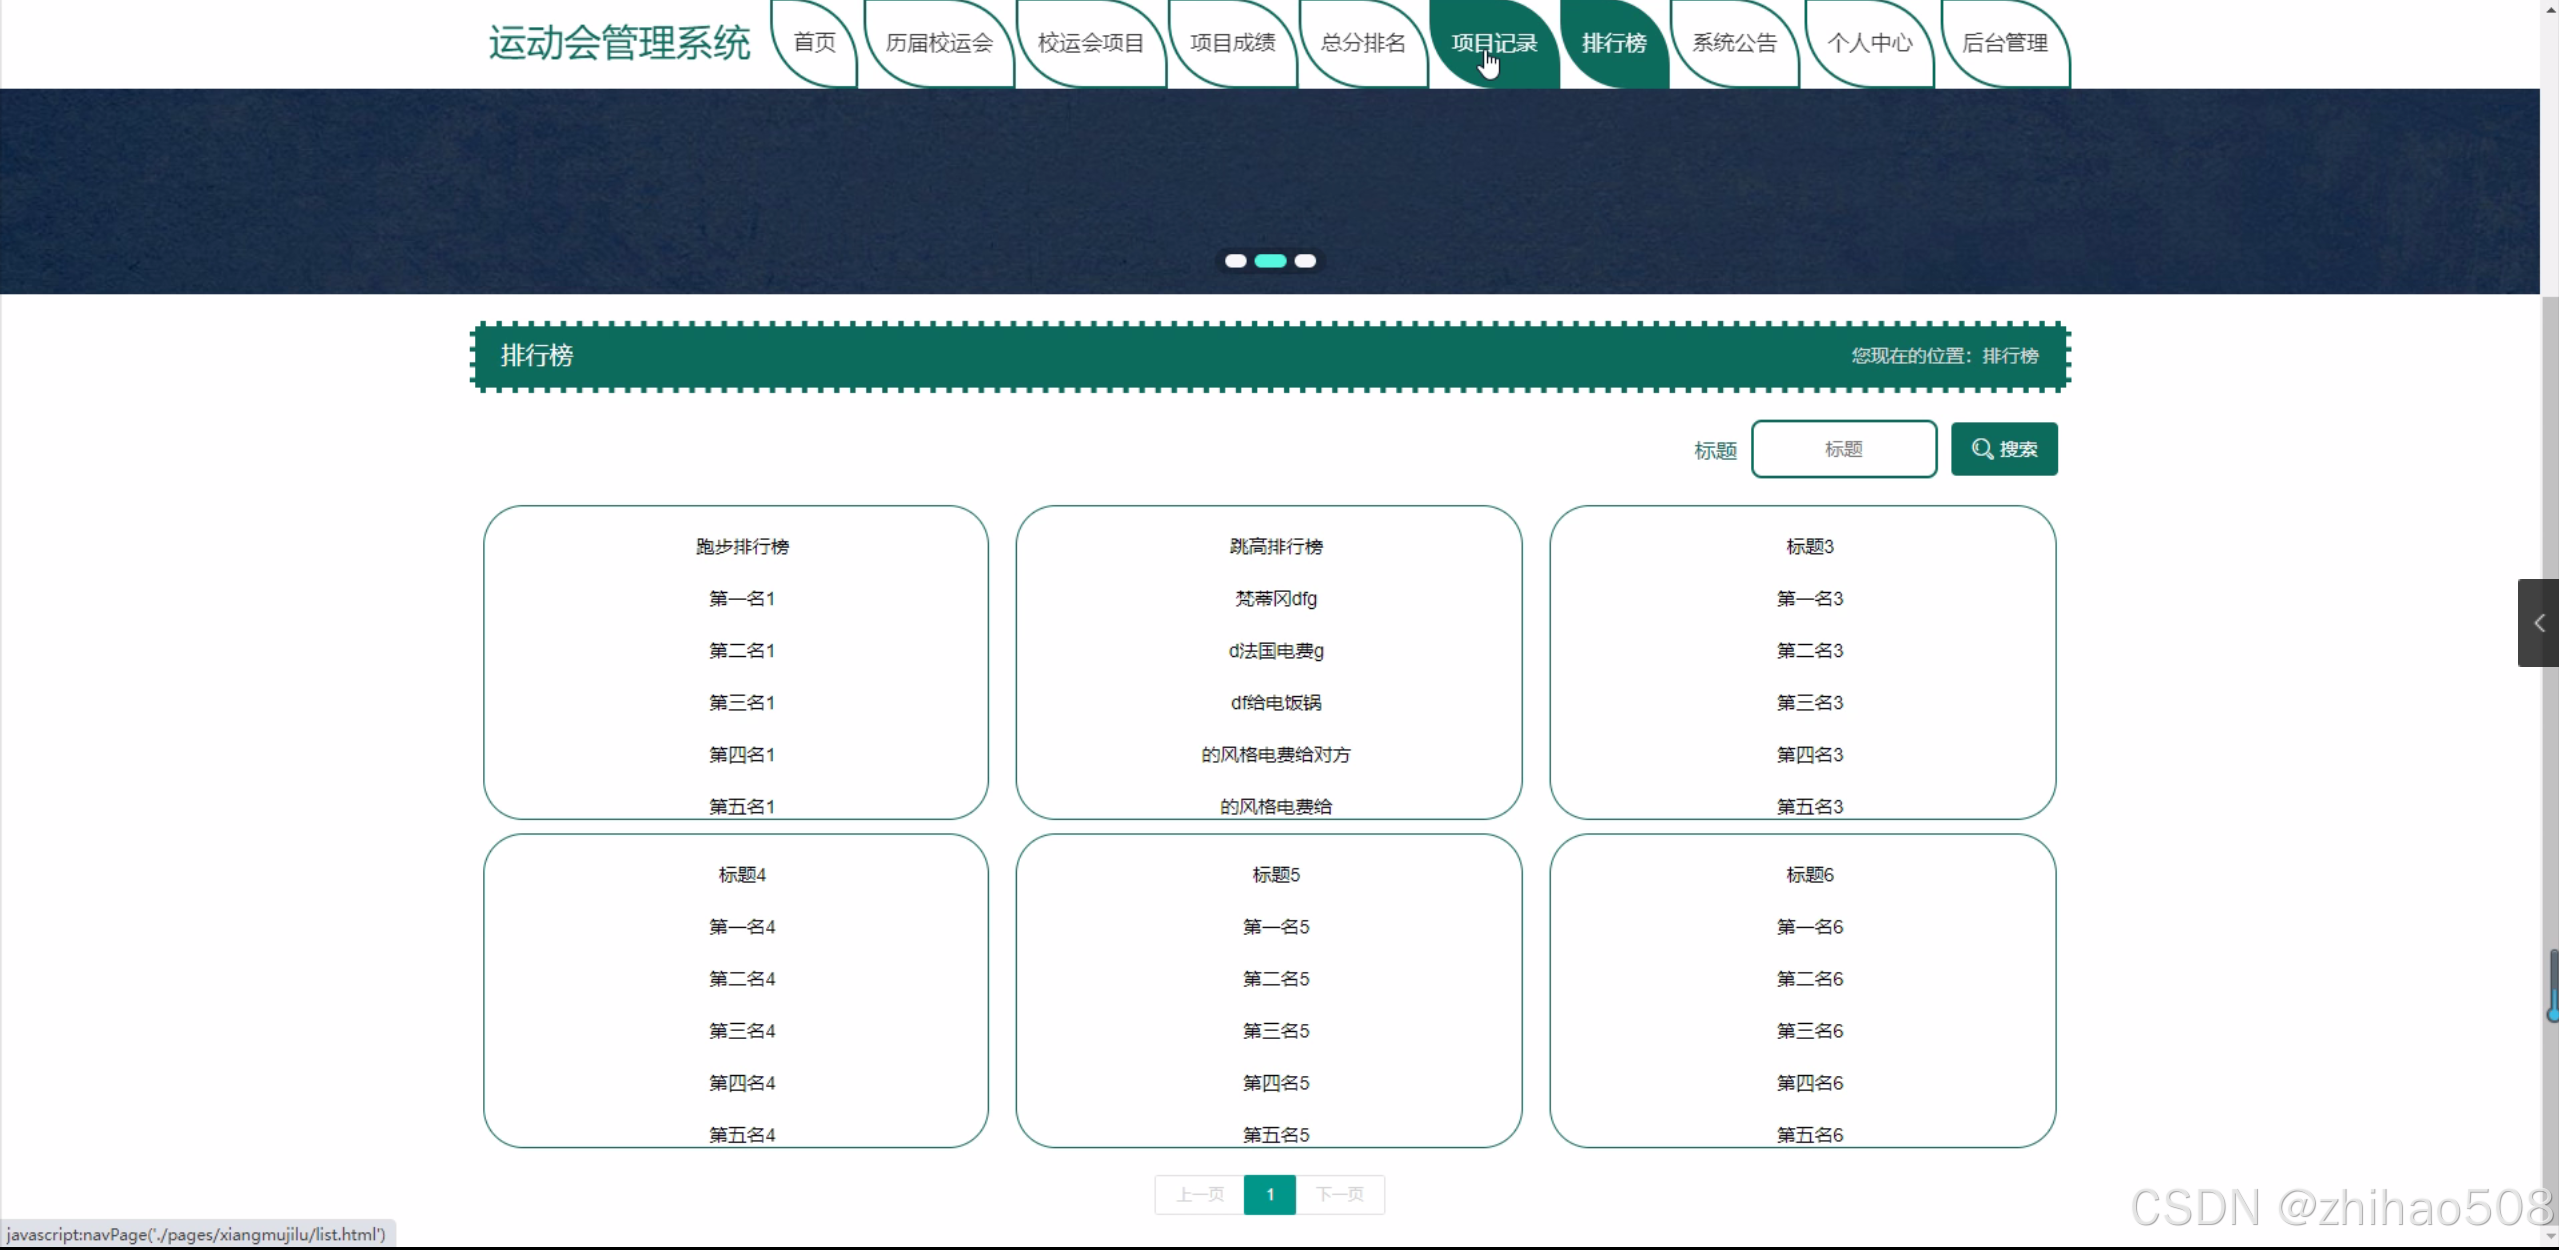Click the 下一页 pagination button
Viewport: 2559px width, 1250px height.
[x=1339, y=1194]
